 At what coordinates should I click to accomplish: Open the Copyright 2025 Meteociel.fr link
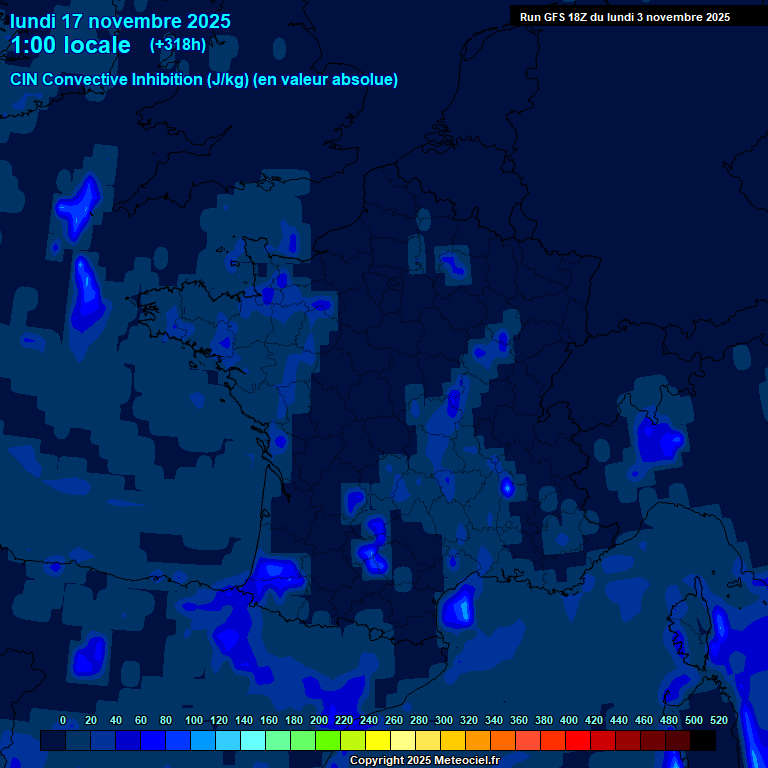coord(424,761)
